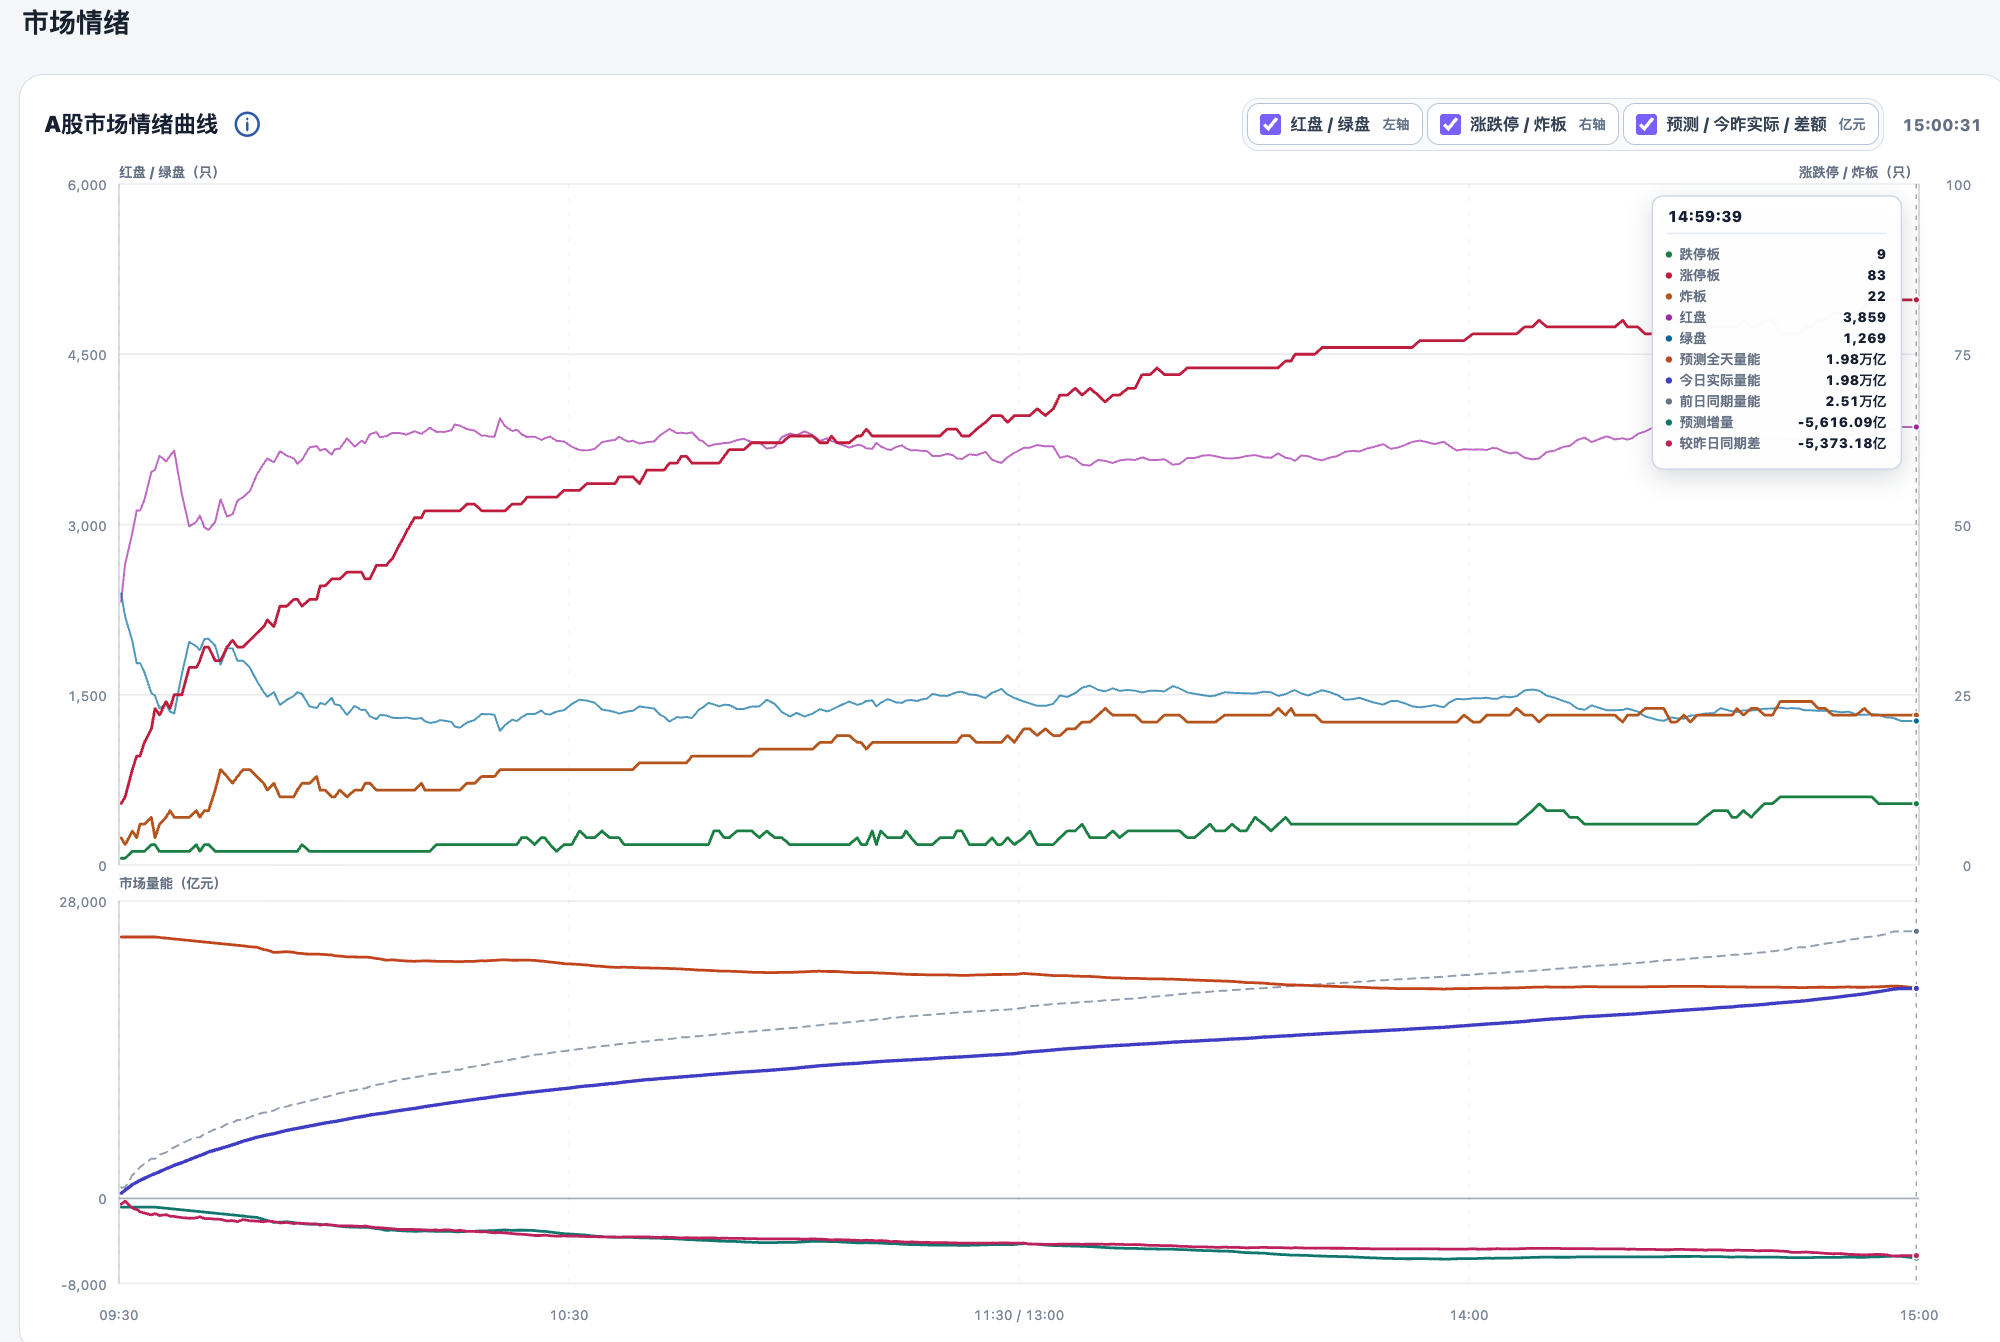Click the 15:00 time axis label

click(1919, 1315)
